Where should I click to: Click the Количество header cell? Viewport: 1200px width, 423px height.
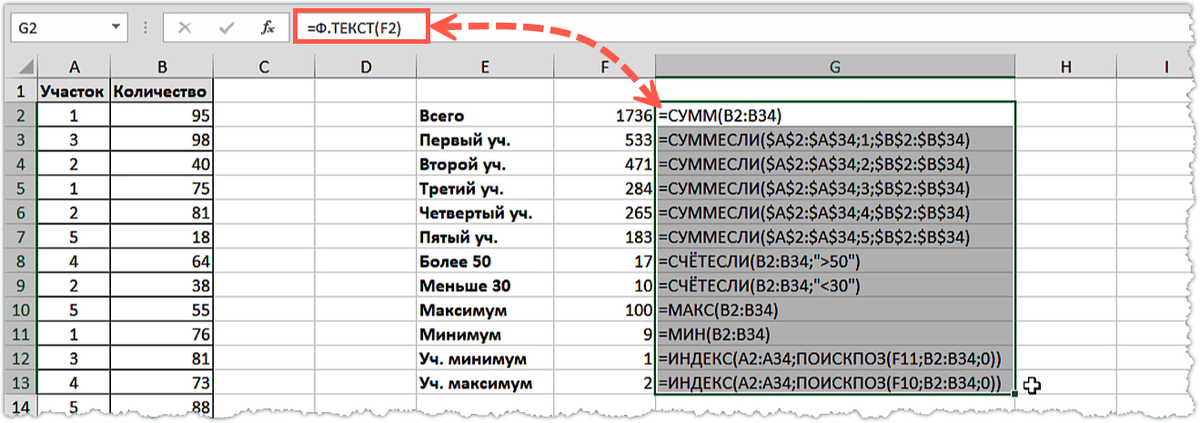coord(162,91)
